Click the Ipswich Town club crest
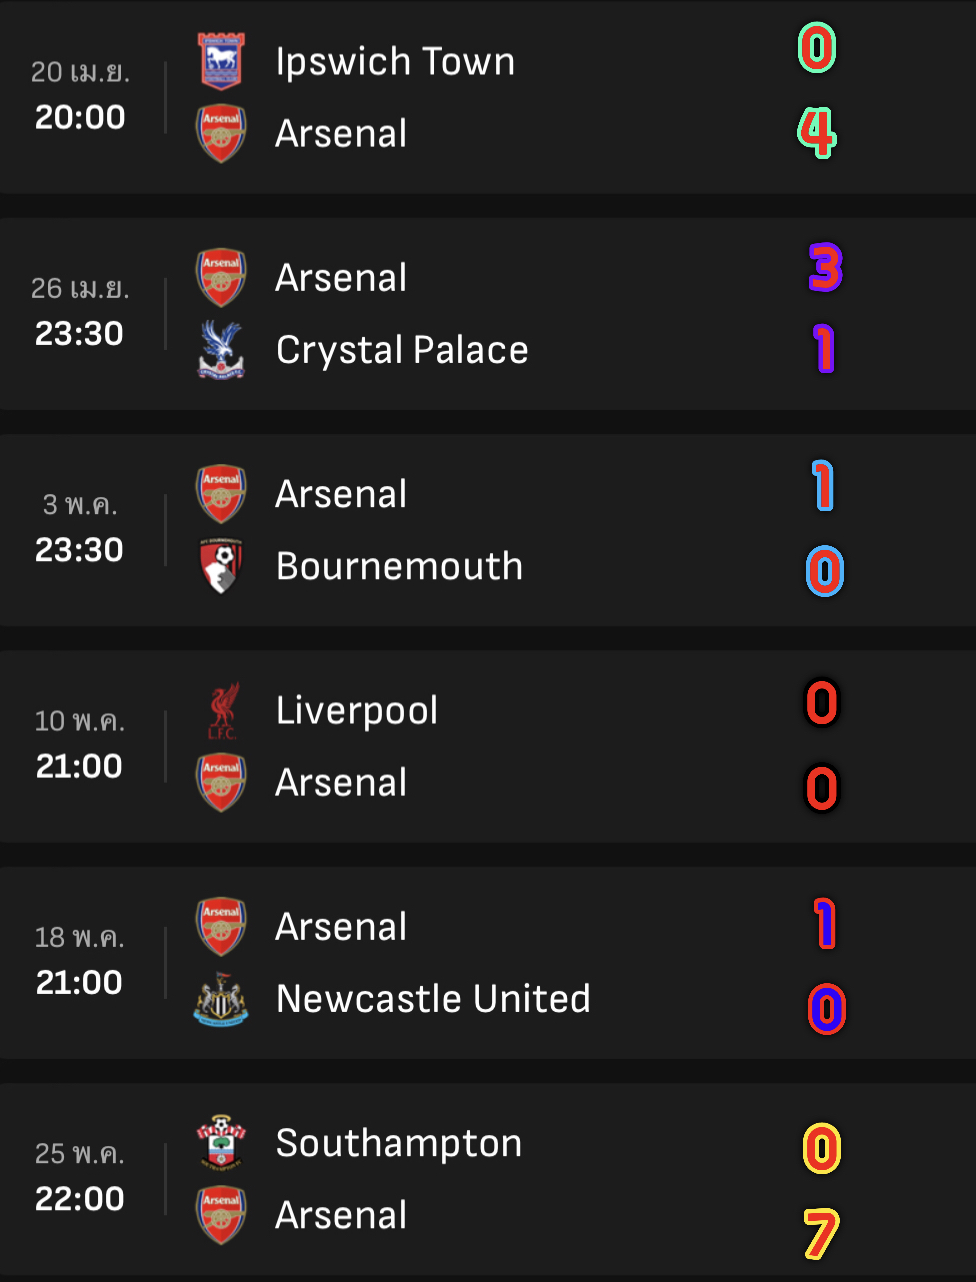 [x=221, y=61]
